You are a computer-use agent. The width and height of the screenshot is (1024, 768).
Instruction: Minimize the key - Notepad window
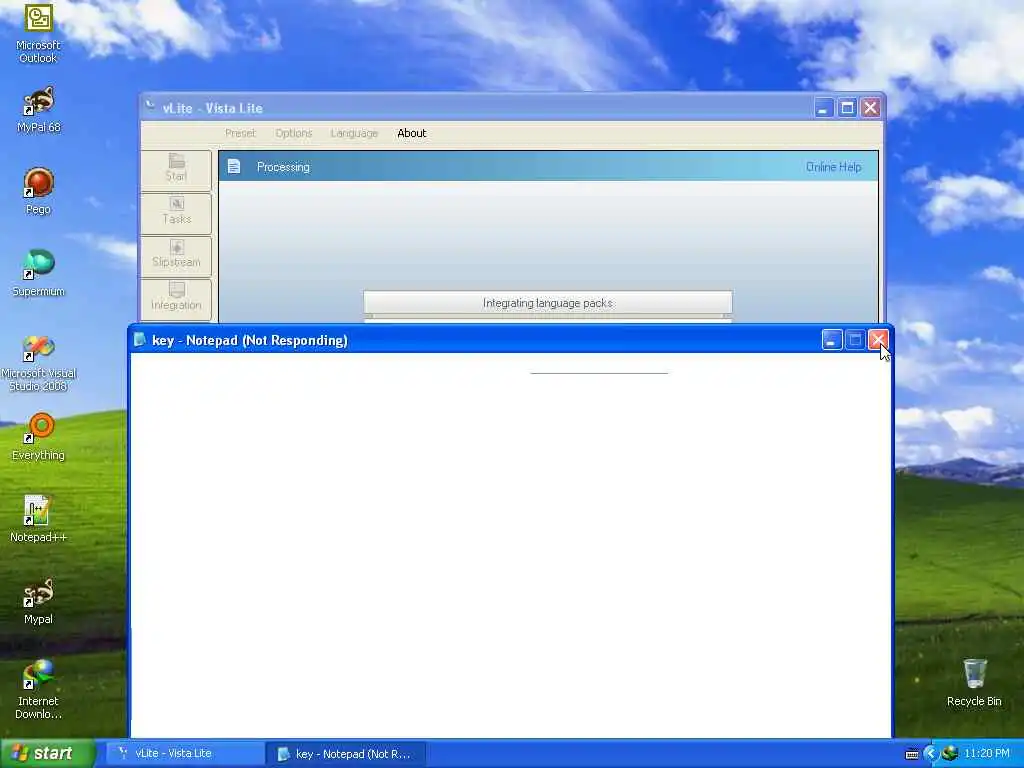831,340
